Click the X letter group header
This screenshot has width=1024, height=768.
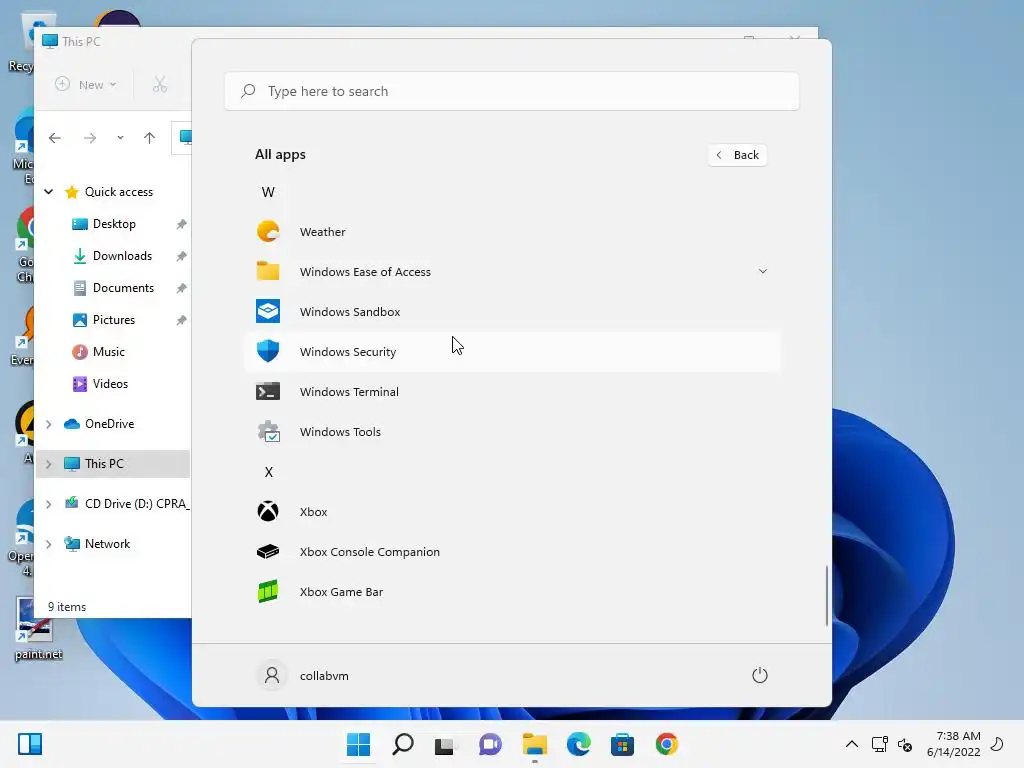268,472
